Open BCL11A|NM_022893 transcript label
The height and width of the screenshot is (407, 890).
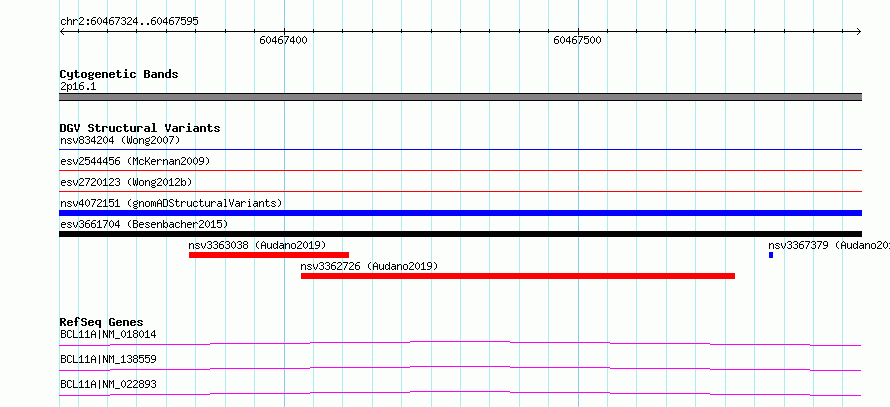tap(108, 384)
